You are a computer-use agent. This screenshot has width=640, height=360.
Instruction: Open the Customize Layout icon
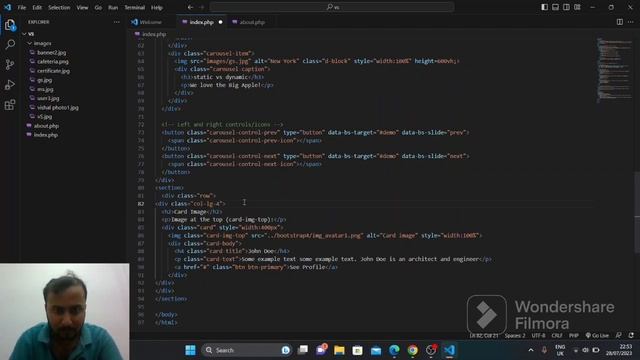578,7
